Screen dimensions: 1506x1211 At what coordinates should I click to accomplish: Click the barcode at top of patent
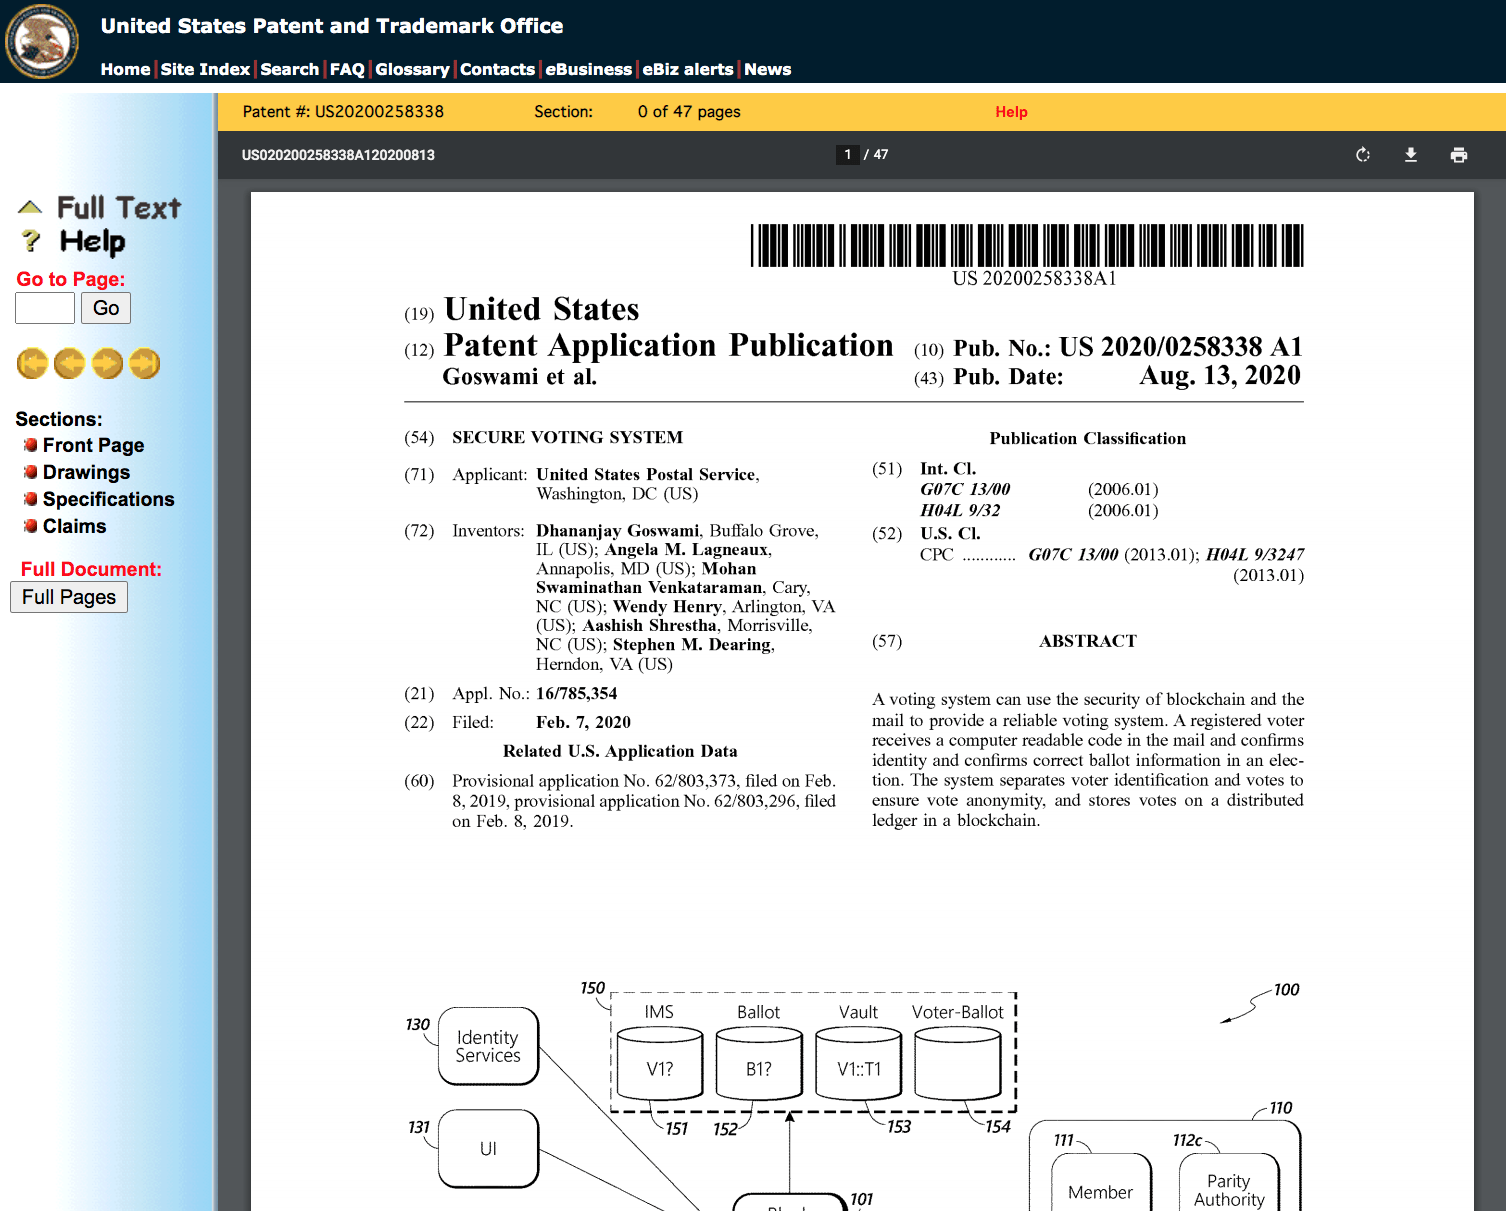(x=1027, y=245)
